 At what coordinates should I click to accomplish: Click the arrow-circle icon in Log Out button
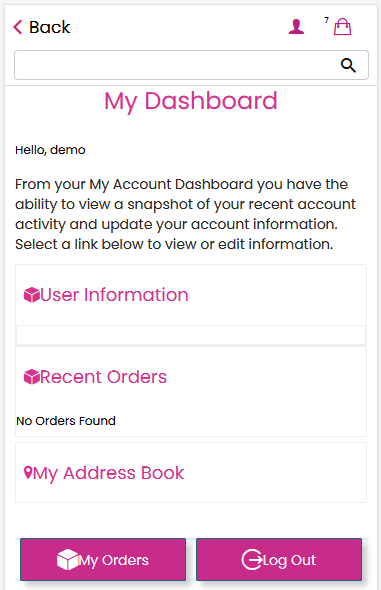pos(252,560)
